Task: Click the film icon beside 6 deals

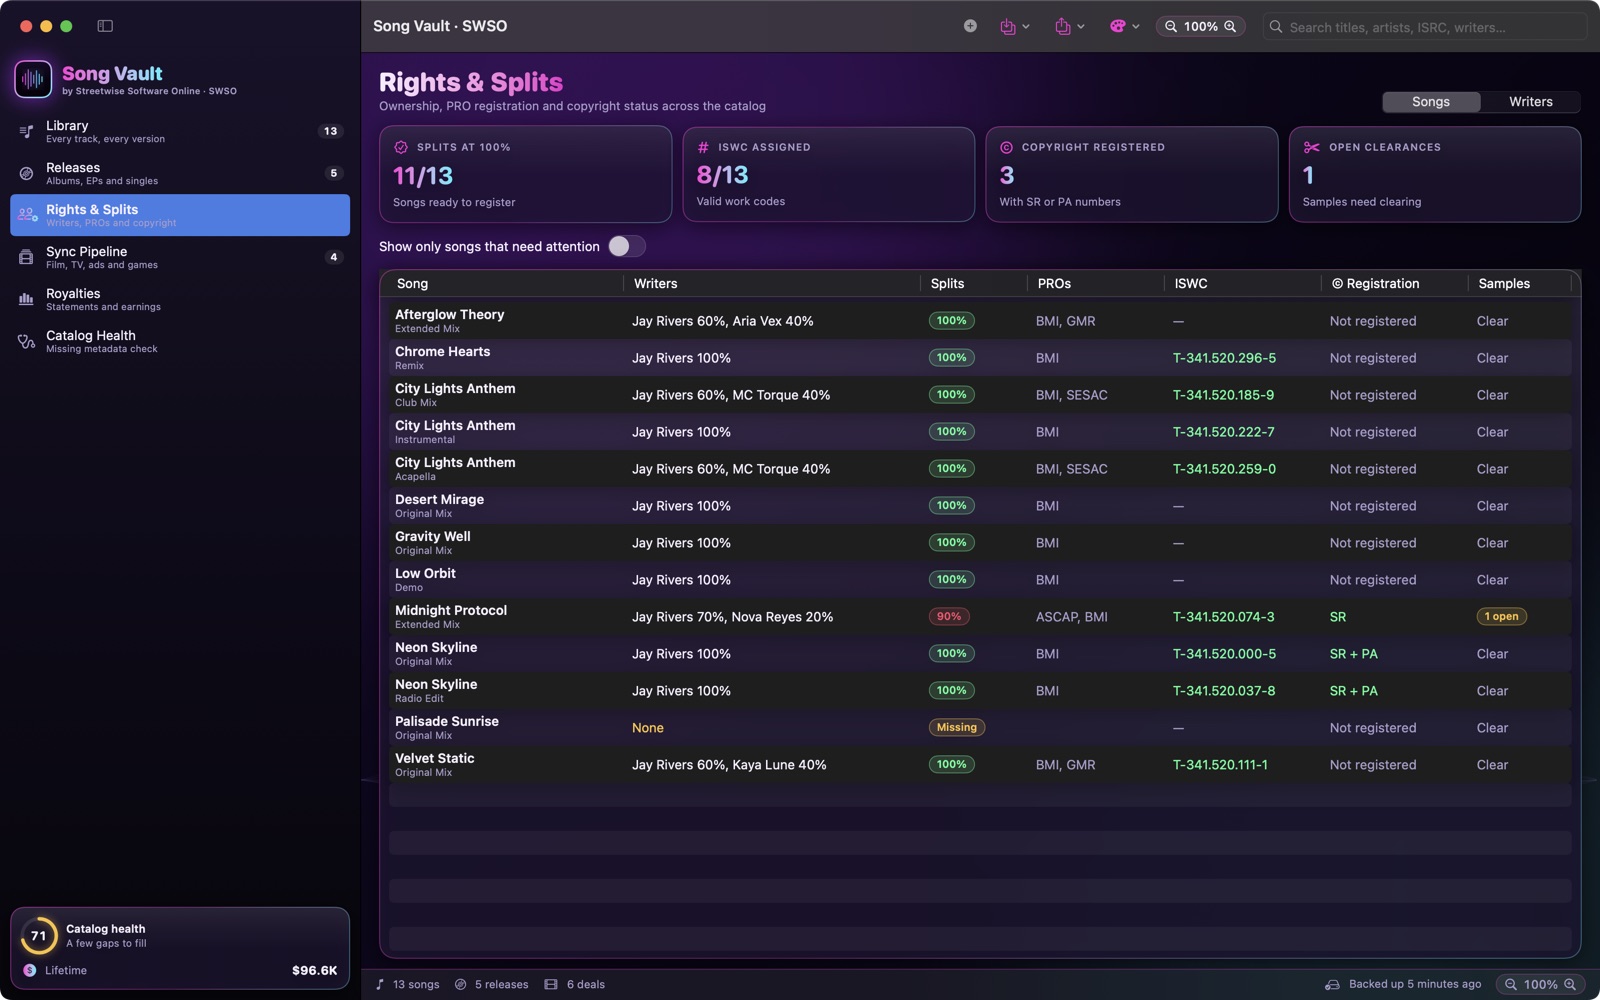Action: [551, 985]
